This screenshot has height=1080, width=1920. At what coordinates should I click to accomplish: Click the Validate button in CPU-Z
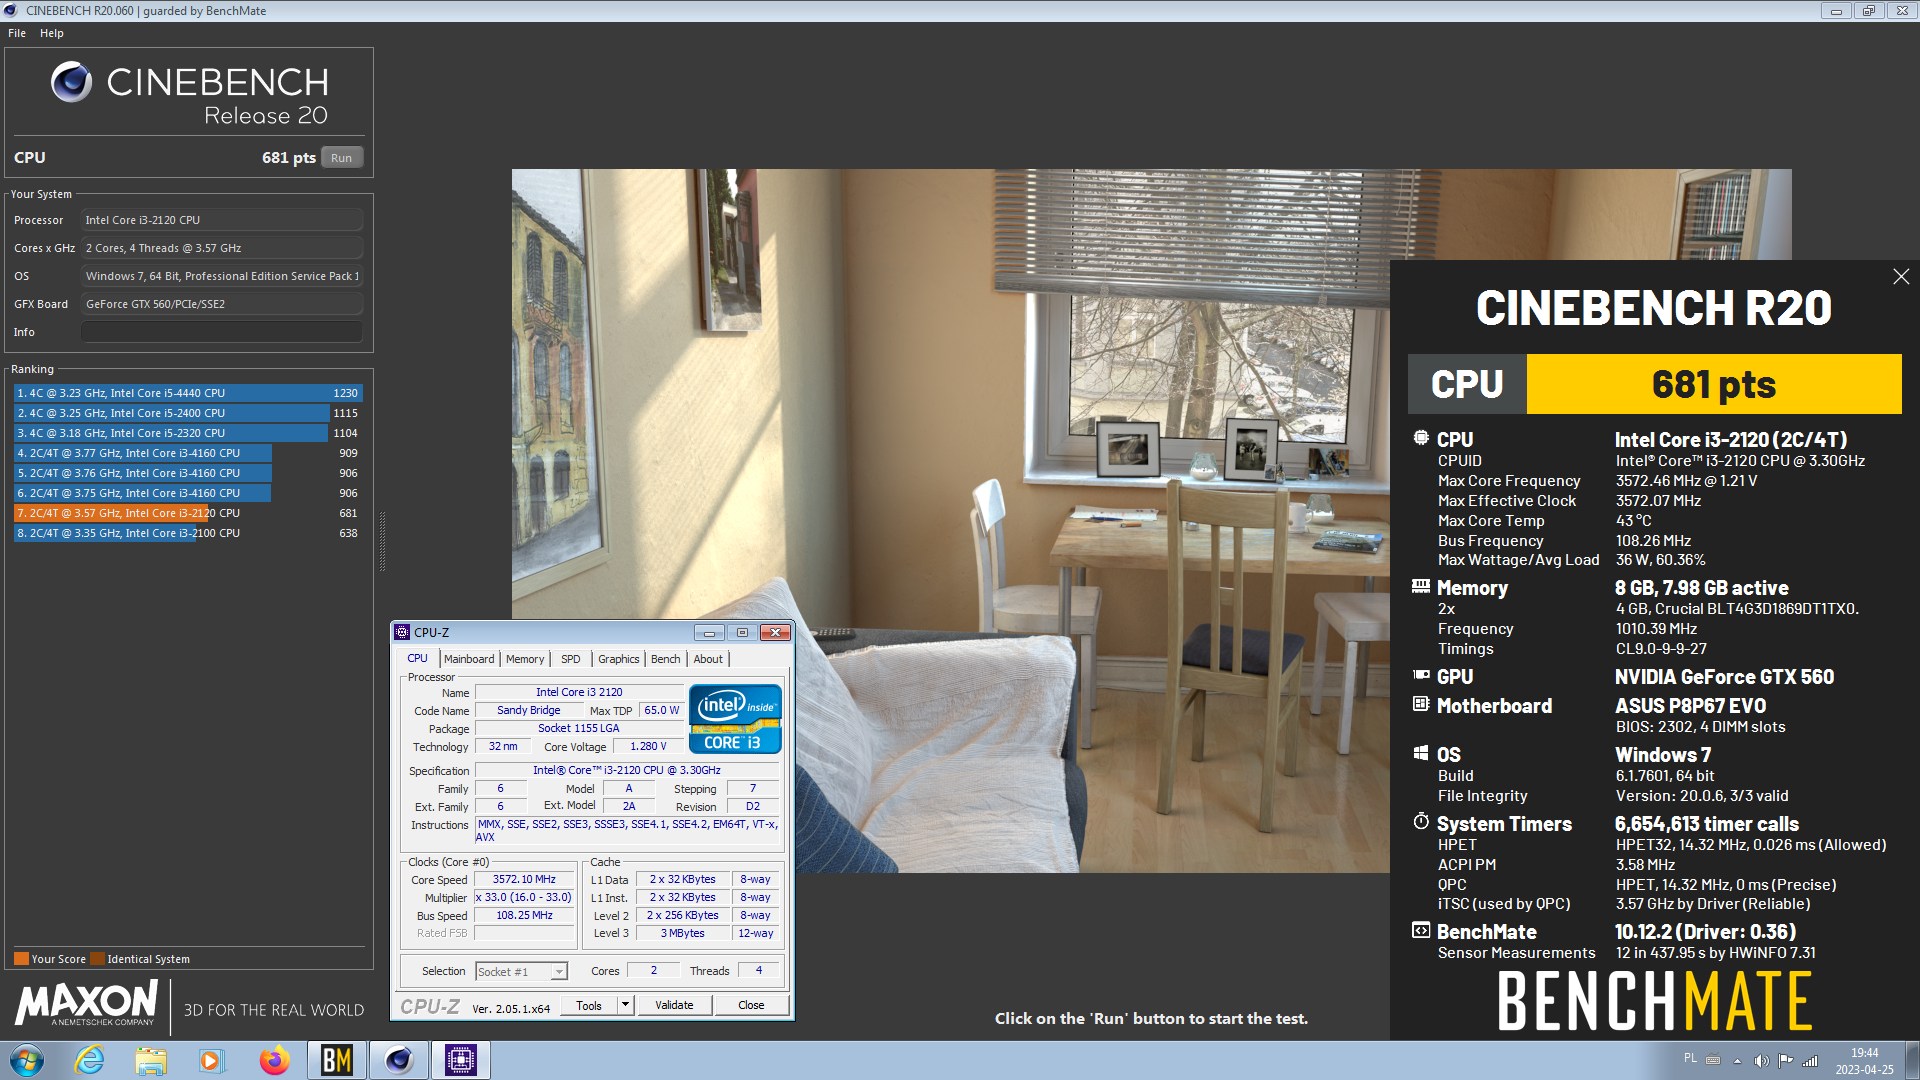click(674, 1005)
